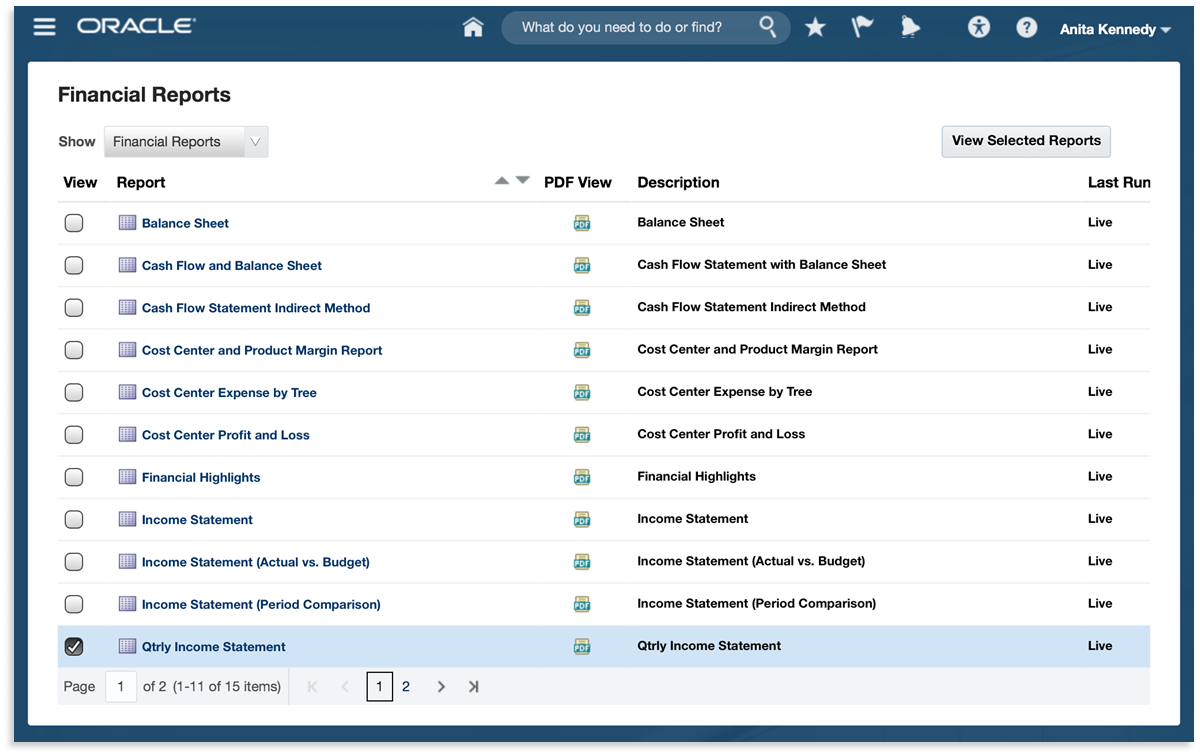
Task: Open the Help question mark icon
Action: tap(1026, 28)
